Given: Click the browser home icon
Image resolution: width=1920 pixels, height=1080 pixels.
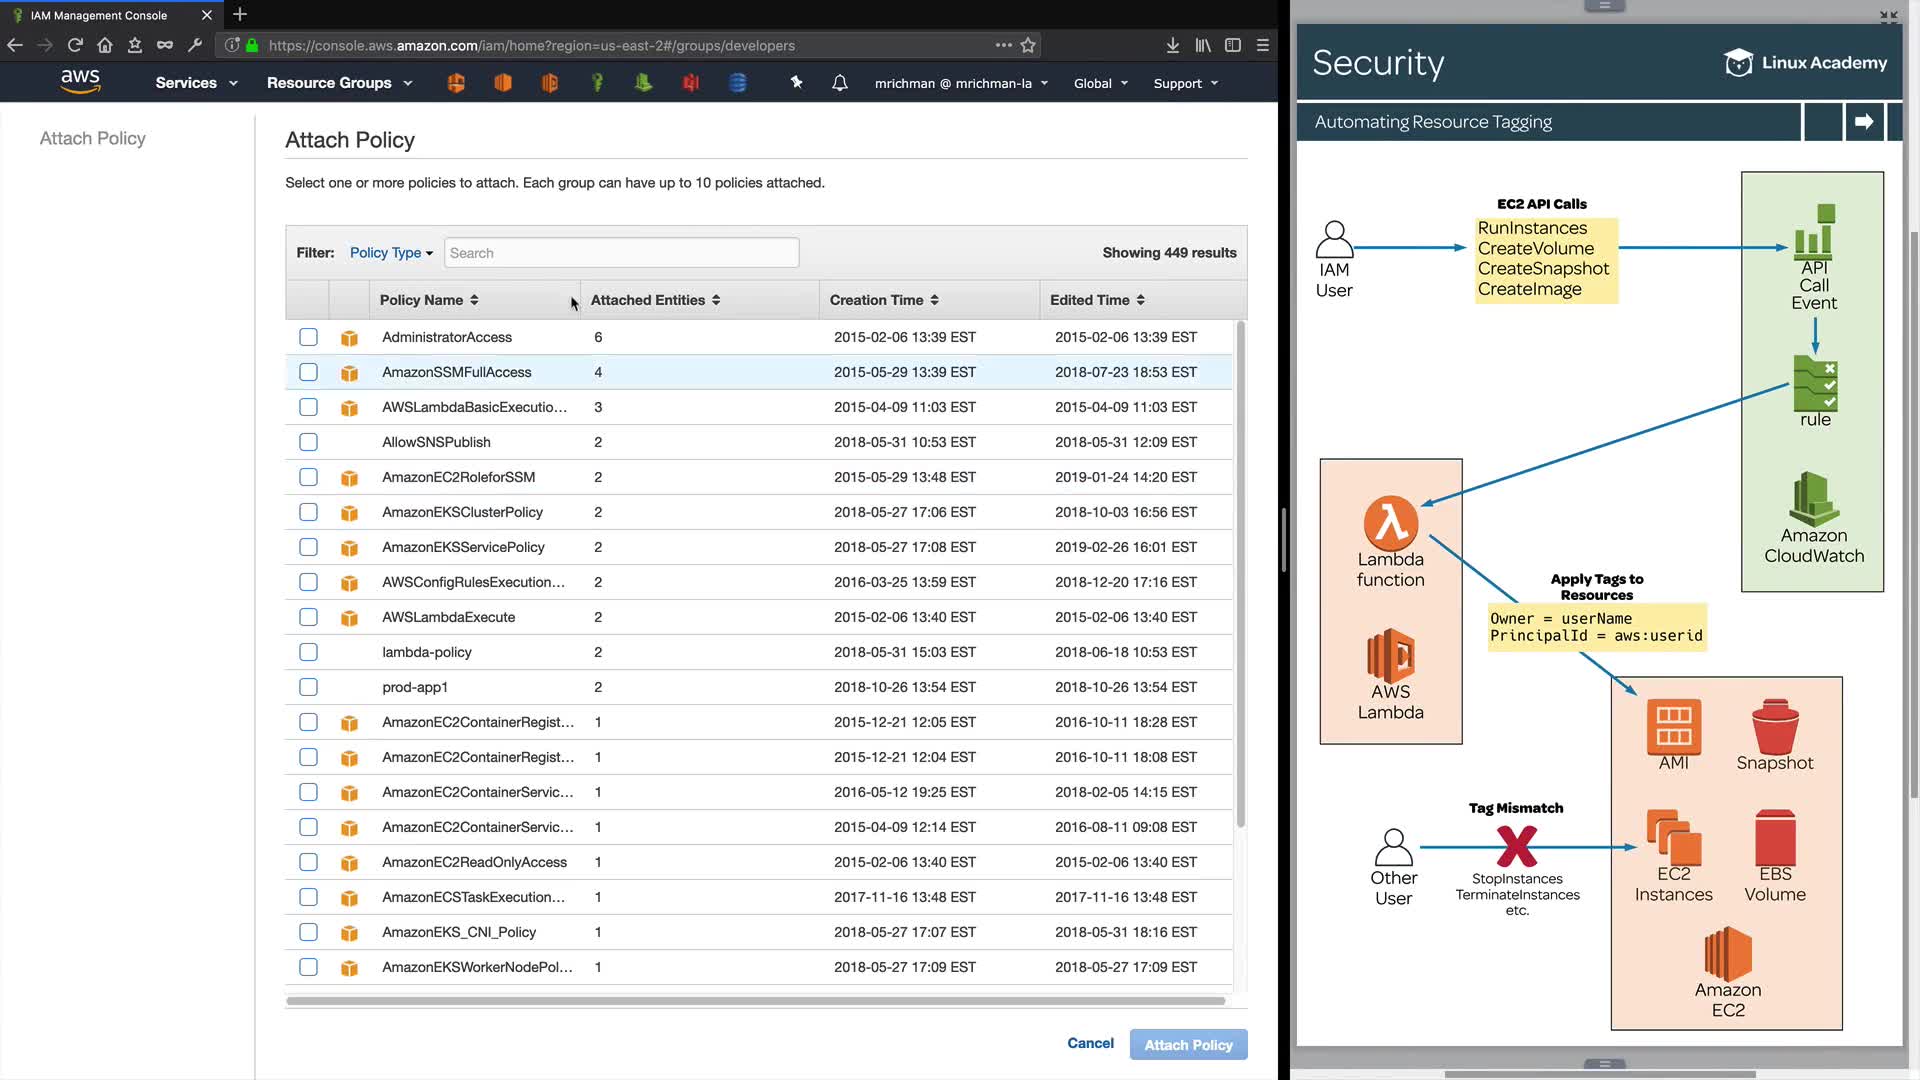Looking at the screenshot, I should click(105, 45).
